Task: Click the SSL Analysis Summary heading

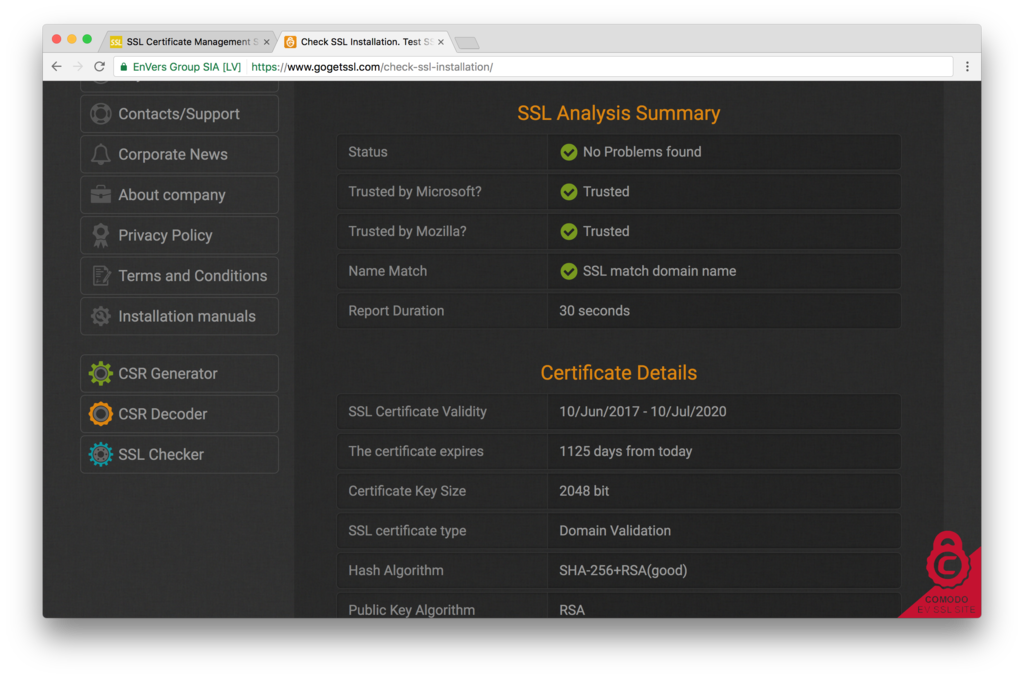Action: pyautogui.click(x=618, y=113)
